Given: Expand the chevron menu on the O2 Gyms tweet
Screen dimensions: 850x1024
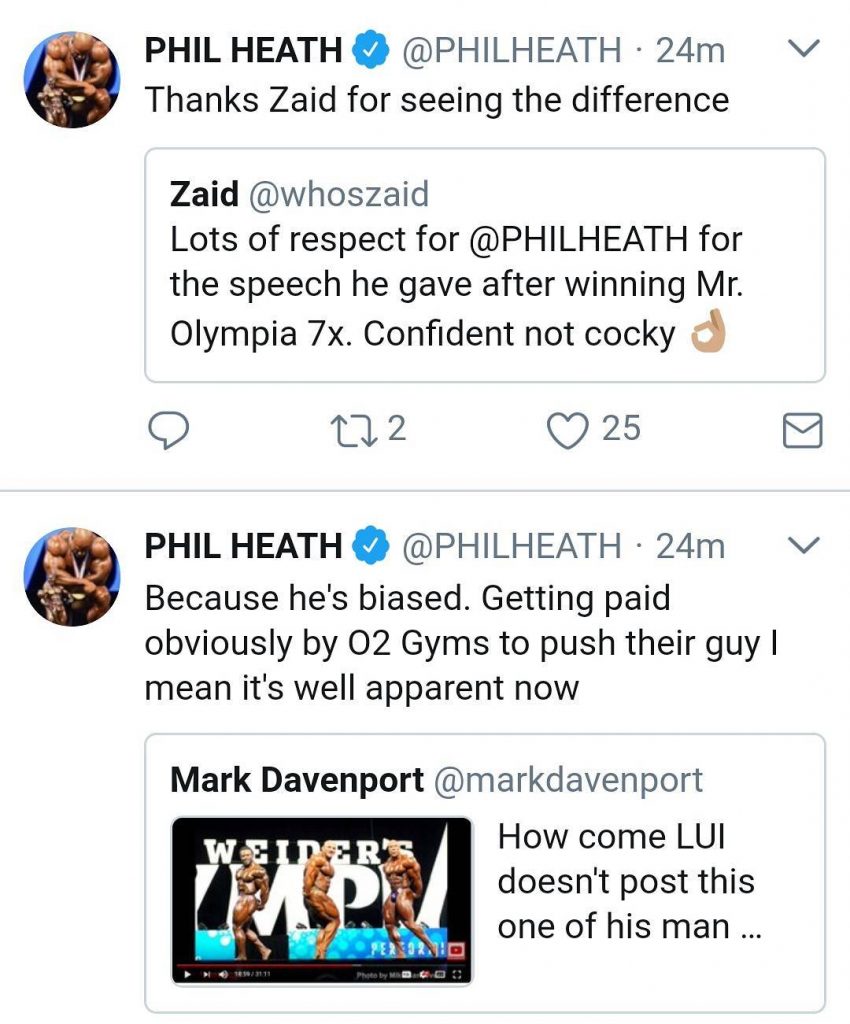Looking at the screenshot, I should (805, 545).
